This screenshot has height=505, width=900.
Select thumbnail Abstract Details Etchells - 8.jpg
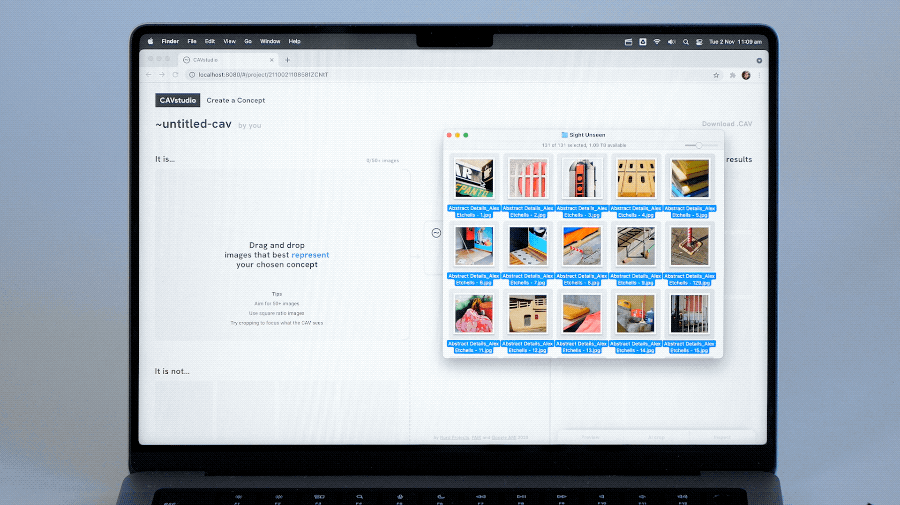tap(581, 246)
